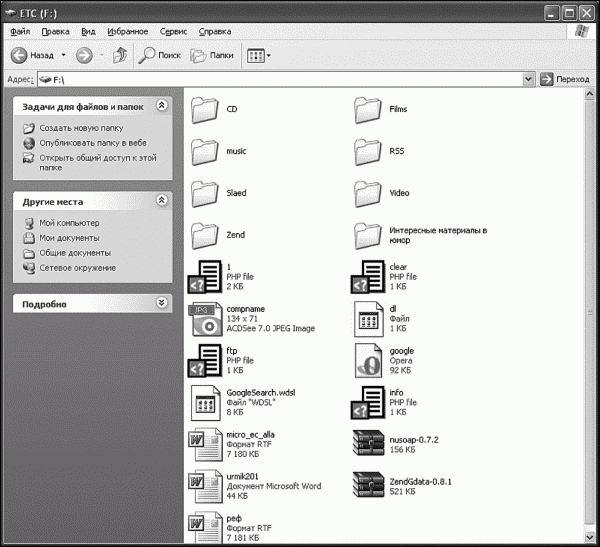Expand the 'Подробно' details panel
The width and height of the screenshot is (600, 547).
point(162,303)
